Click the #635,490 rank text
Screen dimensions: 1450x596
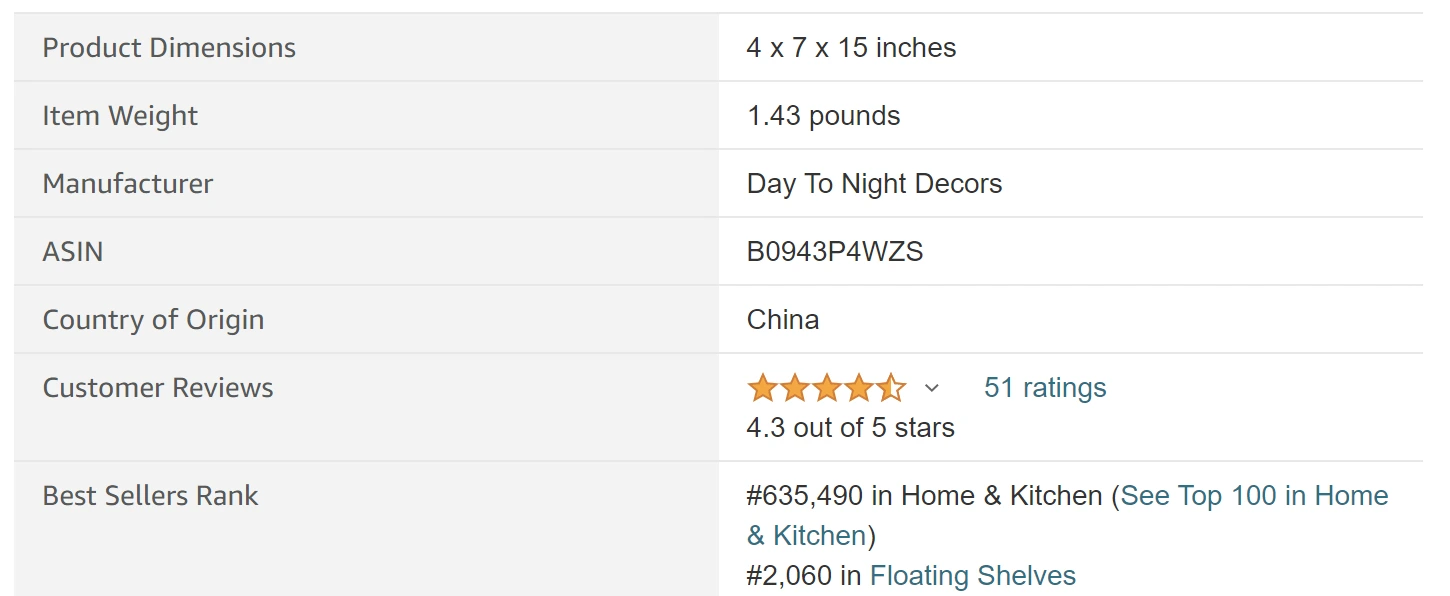click(x=805, y=496)
